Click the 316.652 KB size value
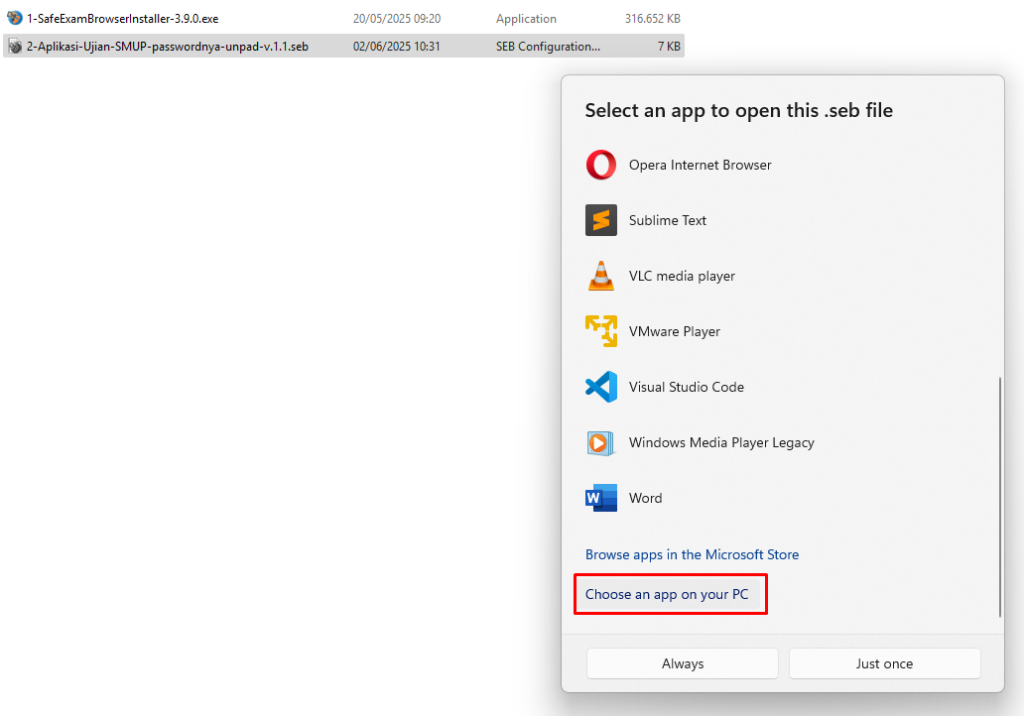 [x=652, y=19]
